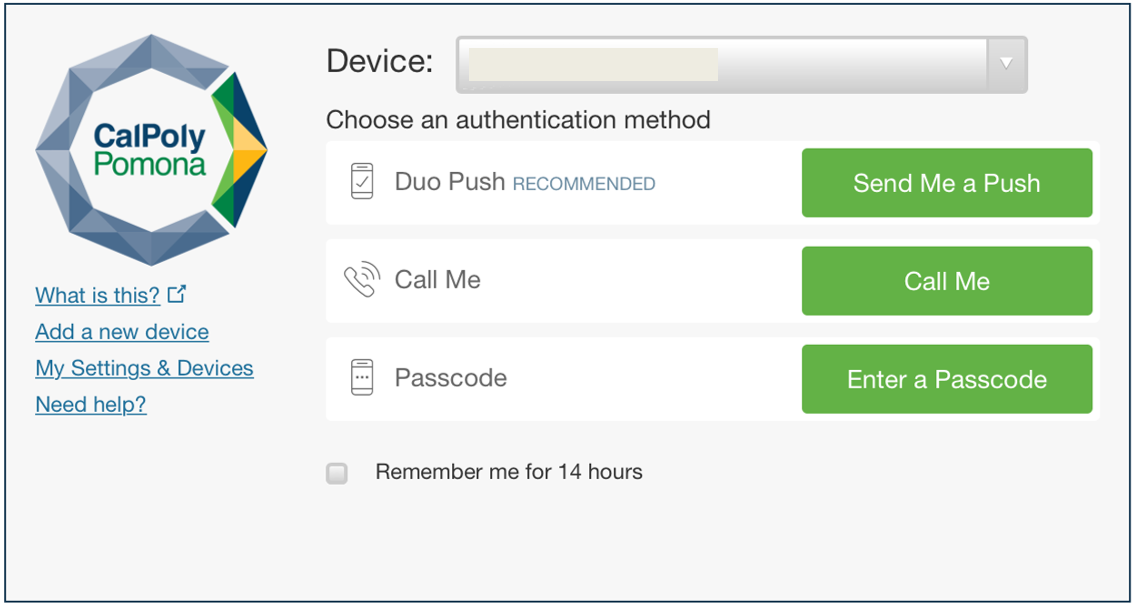Image resolution: width=1132 pixels, height=608 pixels.
Task: Click the Passcode method row label
Action: [x=450, y=378]
